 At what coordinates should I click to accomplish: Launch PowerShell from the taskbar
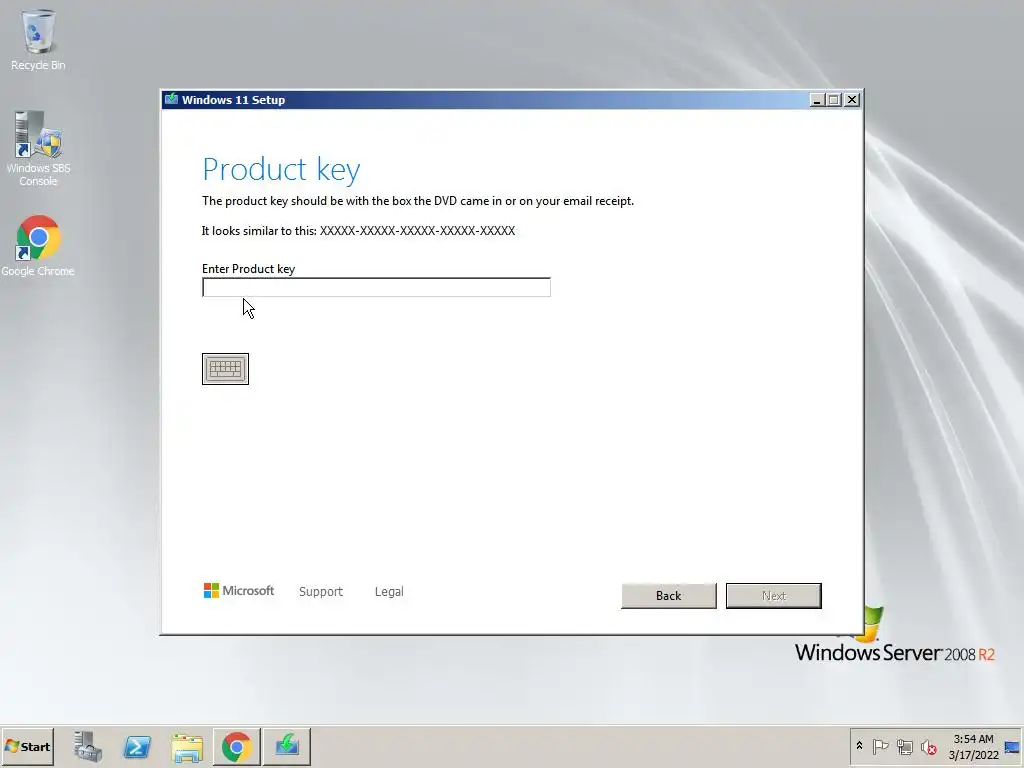point(137,746)
